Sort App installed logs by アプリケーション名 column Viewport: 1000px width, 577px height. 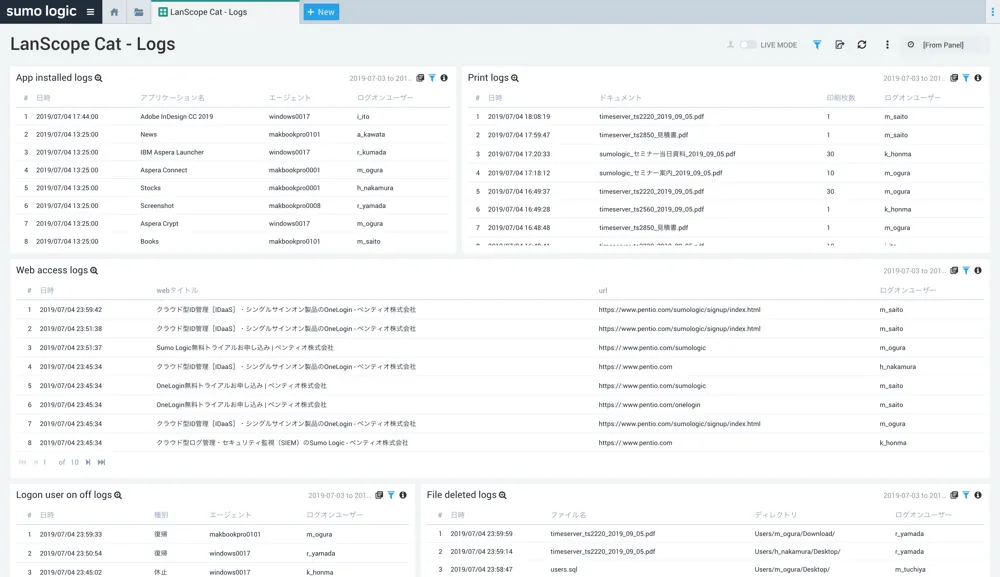172,98
